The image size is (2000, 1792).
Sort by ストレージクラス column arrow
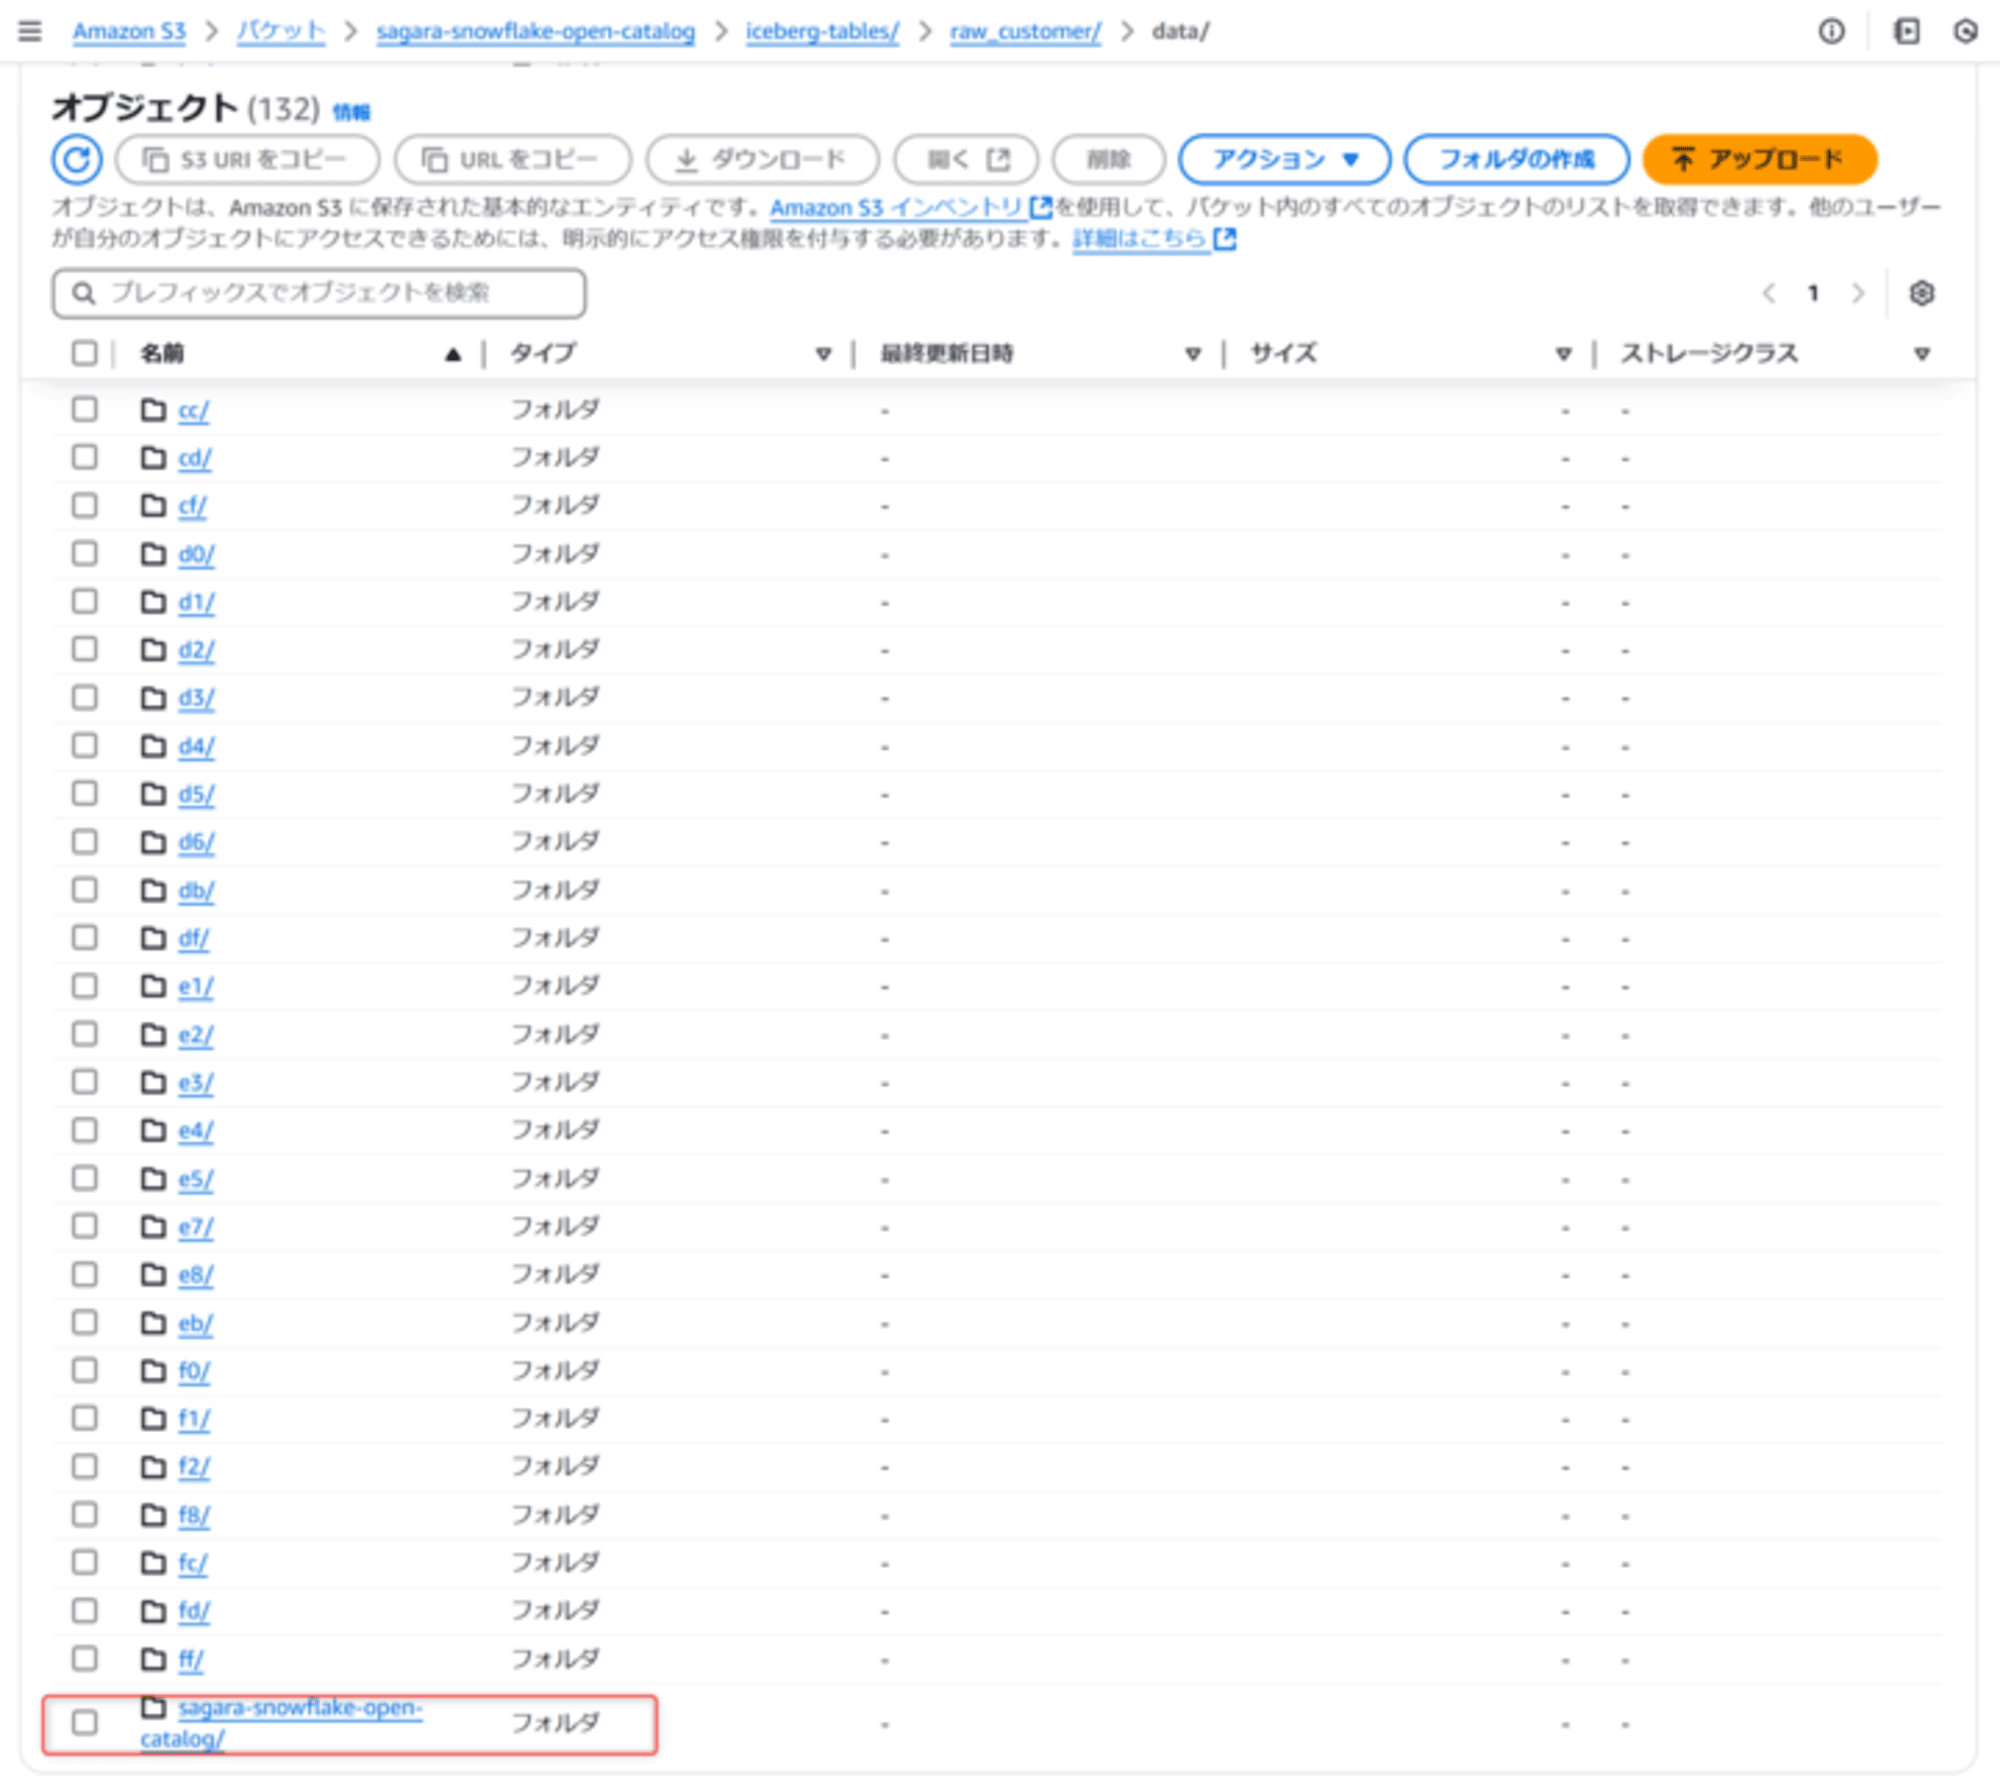coord(1921,353)
